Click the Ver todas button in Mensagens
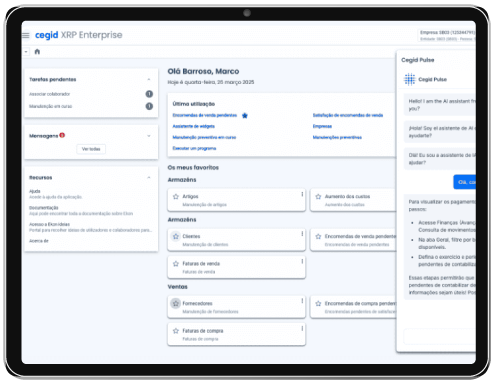Image resolution: width=492 pixels, height=383 pixels. tap(91, 149)
